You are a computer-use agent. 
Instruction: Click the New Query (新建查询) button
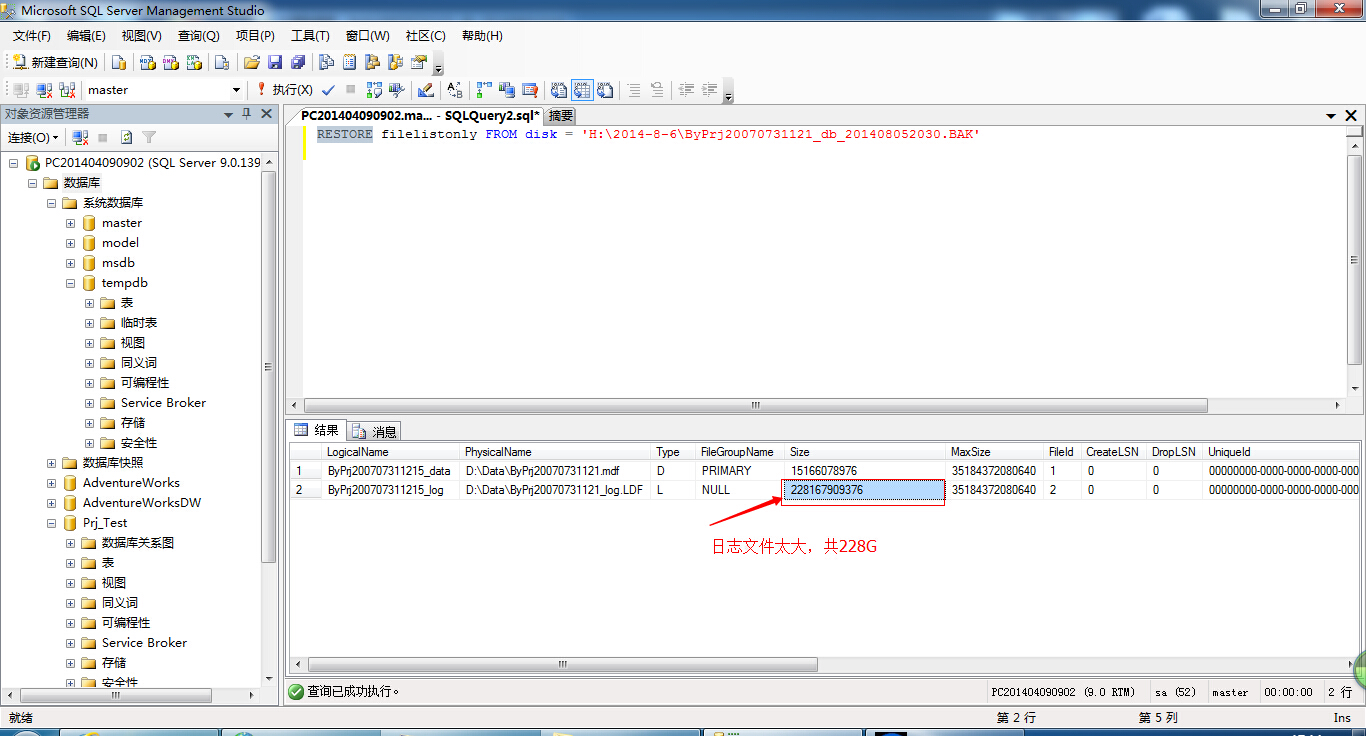[x=55, y=62]
